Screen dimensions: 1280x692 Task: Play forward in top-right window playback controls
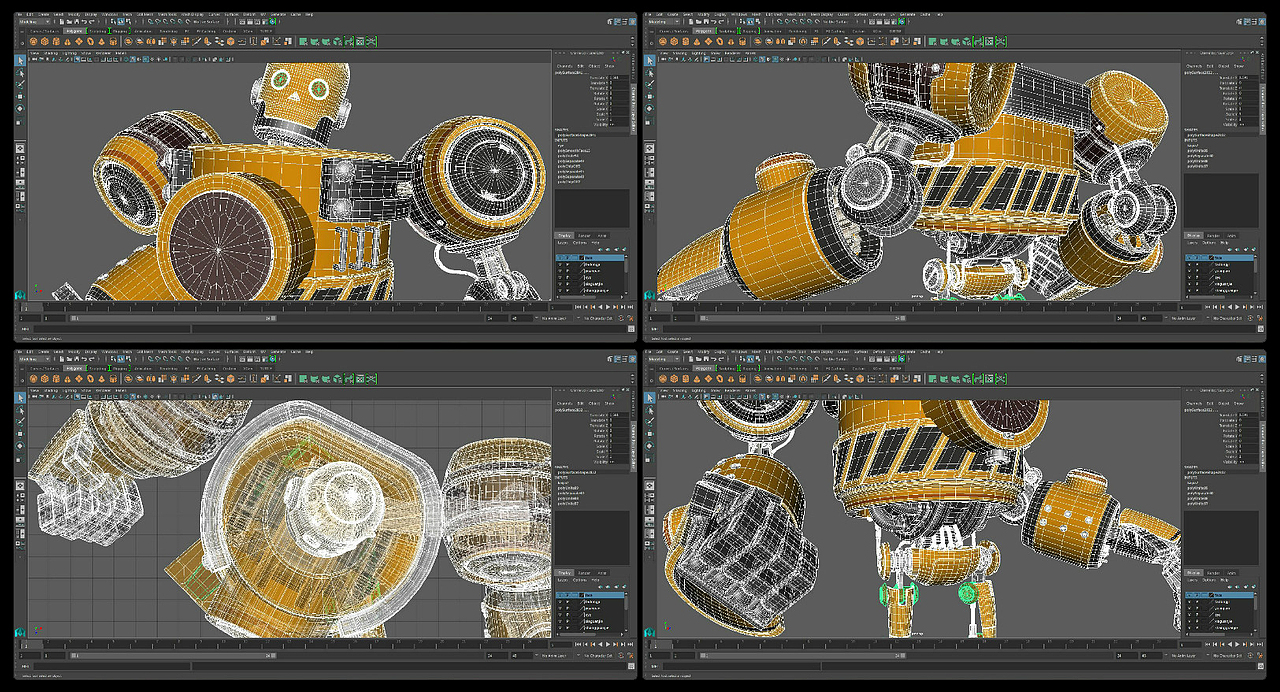pos(1239,307)
